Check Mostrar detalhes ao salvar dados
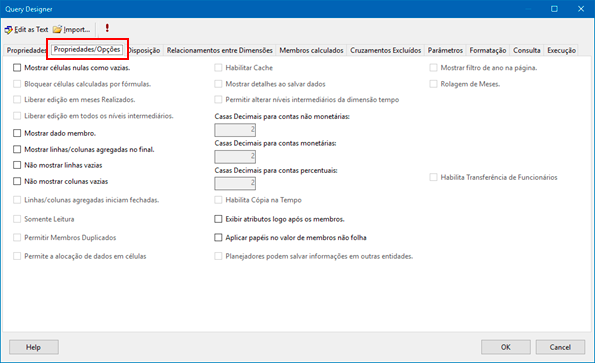Viewport: 596px width, 363px height. [x=218, y=84]
